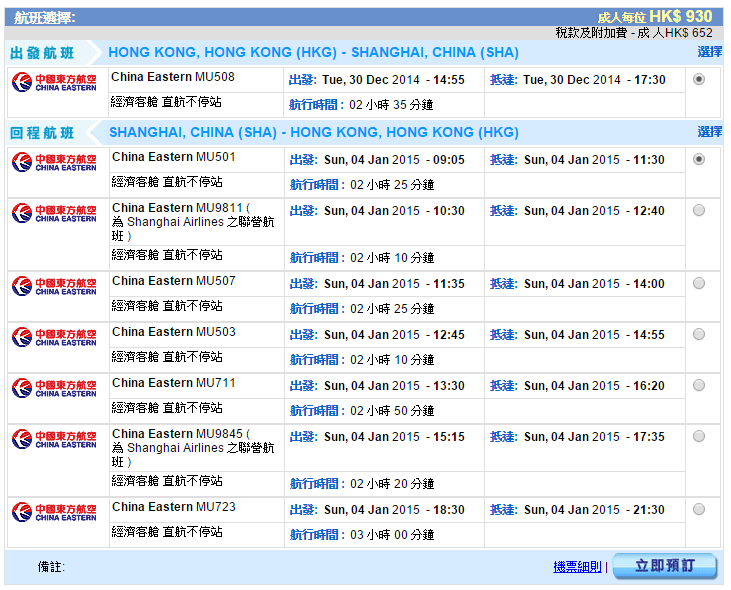Select return flight MU503 departing 12:45

(x=698, y=334)
